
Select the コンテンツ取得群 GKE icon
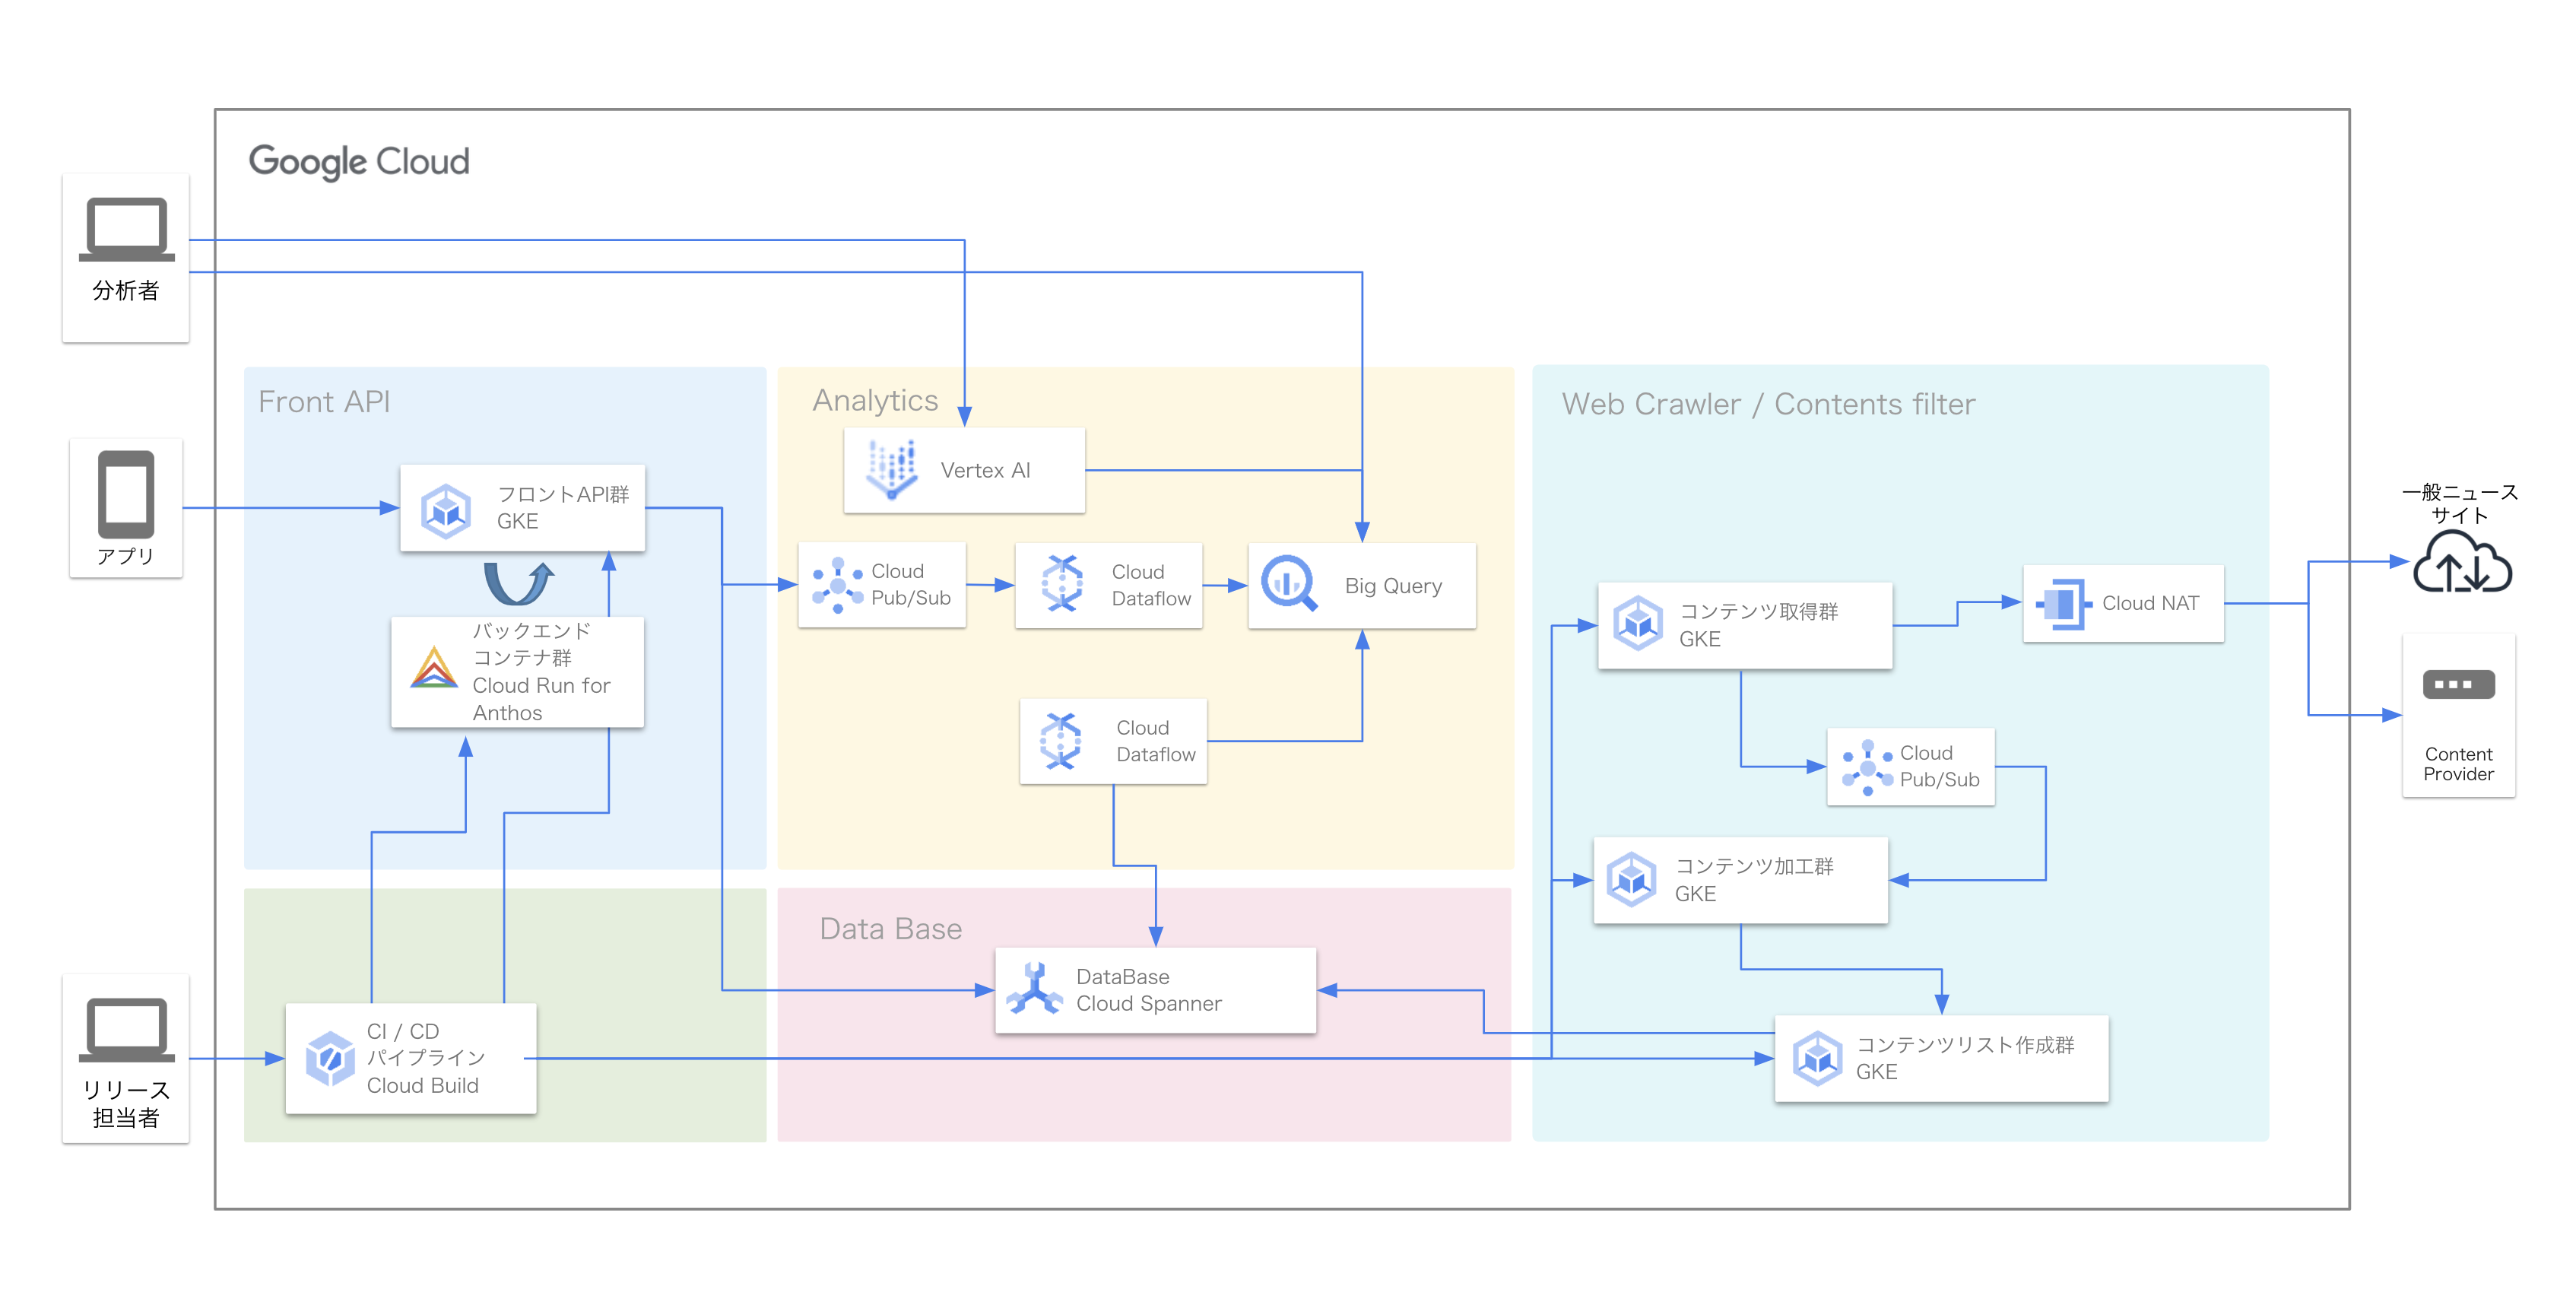[1638, 623]
